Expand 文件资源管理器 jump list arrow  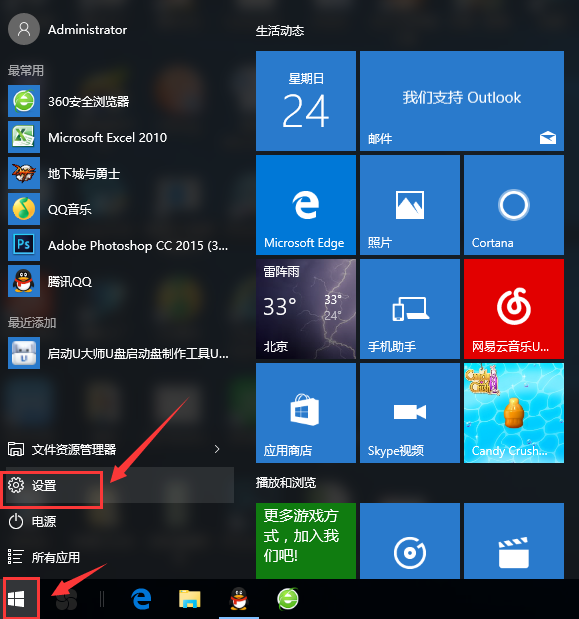217,449
